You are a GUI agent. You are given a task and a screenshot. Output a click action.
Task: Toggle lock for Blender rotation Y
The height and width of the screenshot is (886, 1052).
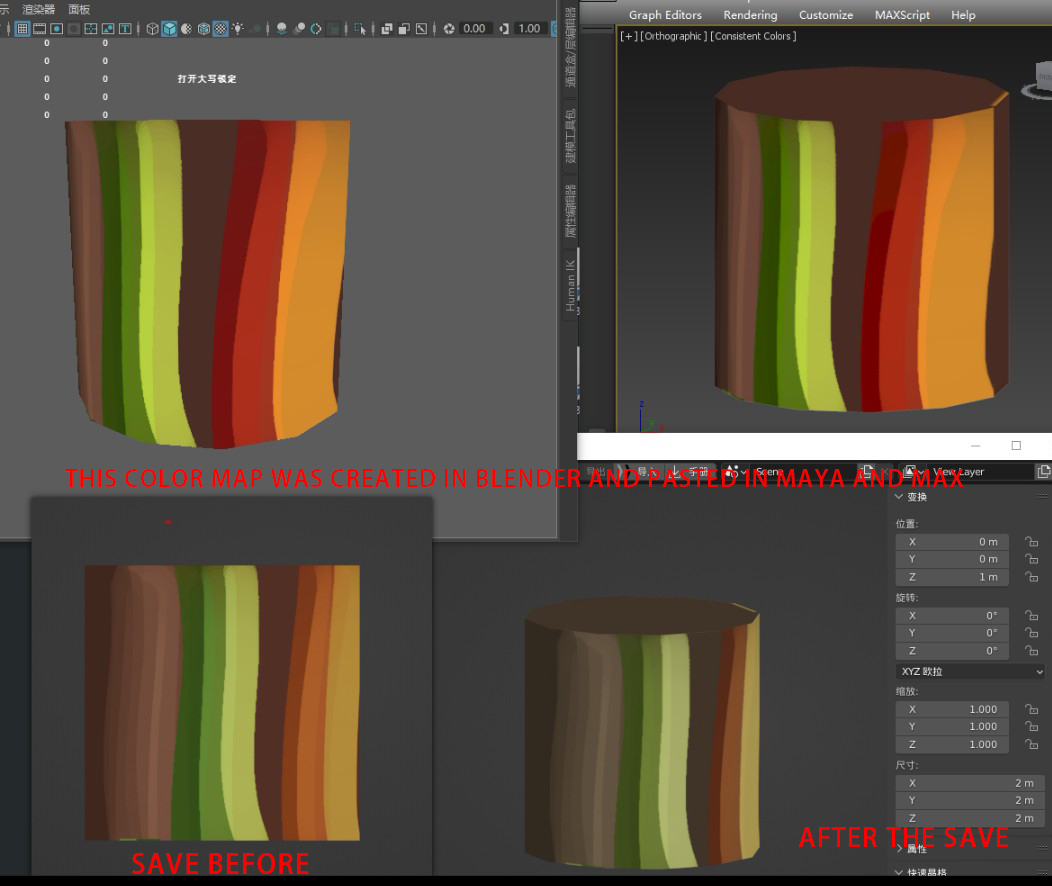tap(1031, 633)
